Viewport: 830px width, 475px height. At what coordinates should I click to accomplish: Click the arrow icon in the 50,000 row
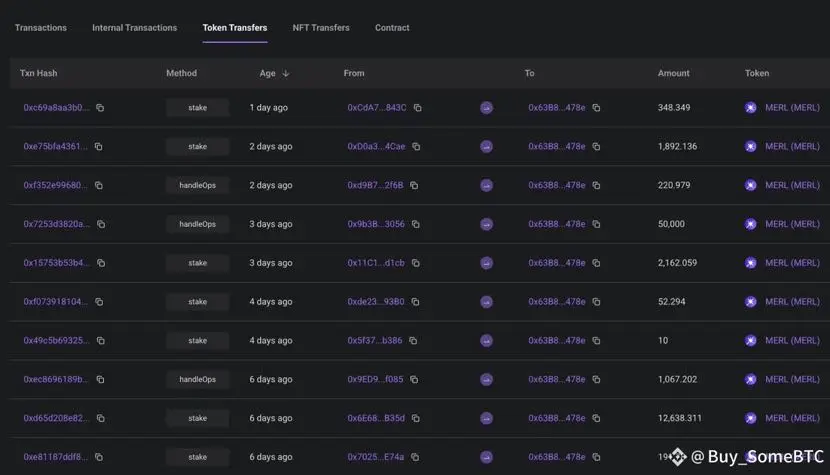486,225
